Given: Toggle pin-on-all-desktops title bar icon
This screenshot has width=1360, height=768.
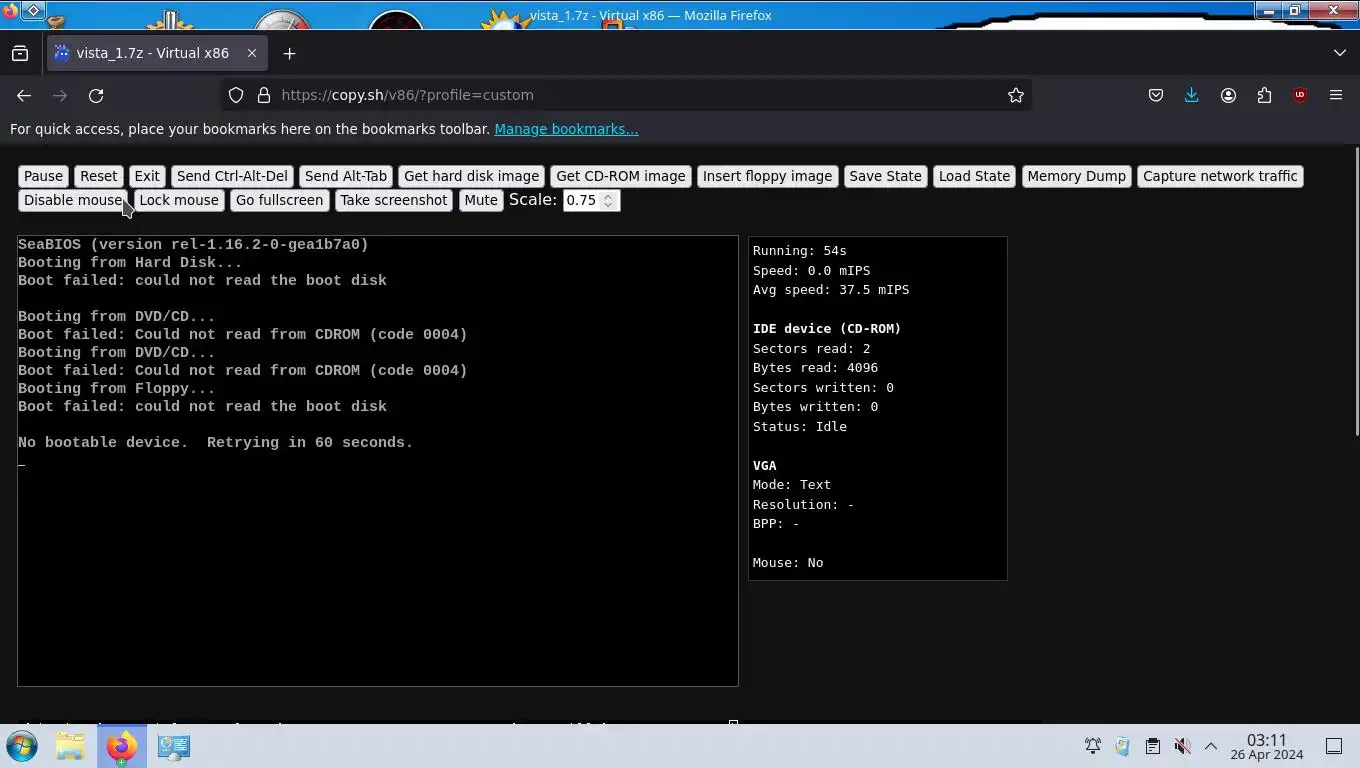Looking at the screenshot, I should [x=33, y=11].
